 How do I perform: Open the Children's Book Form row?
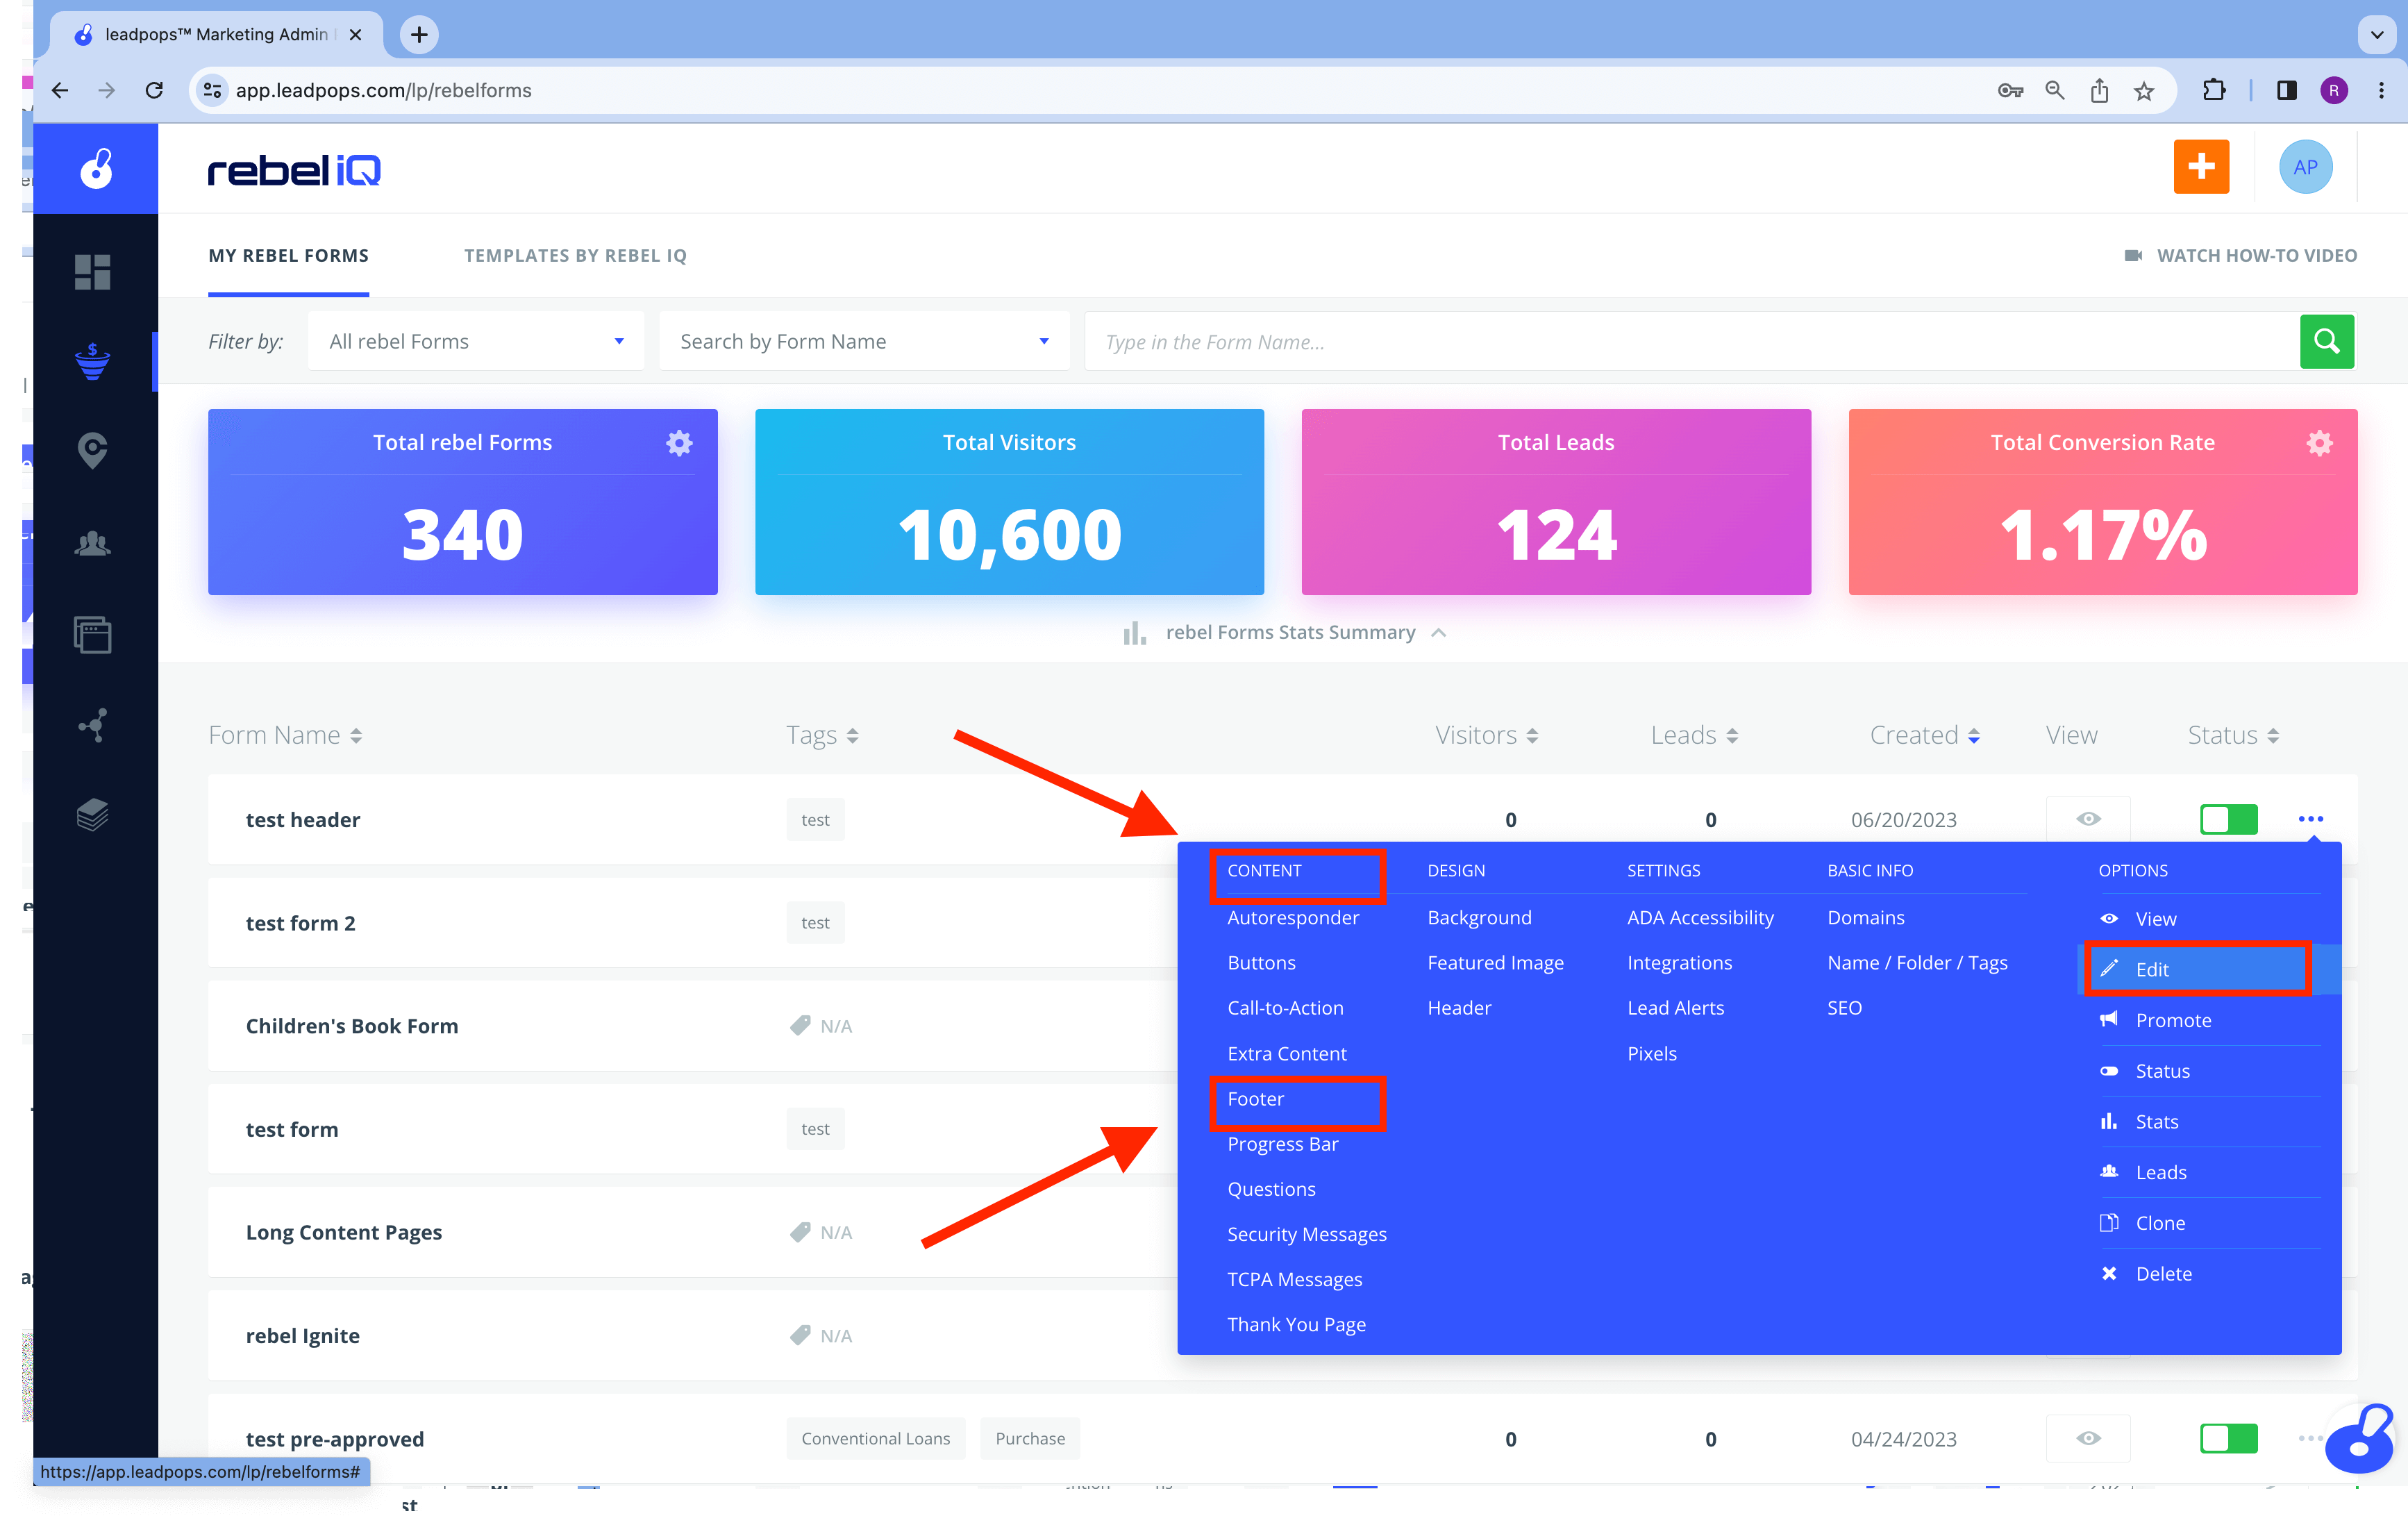coord(352,1026)
